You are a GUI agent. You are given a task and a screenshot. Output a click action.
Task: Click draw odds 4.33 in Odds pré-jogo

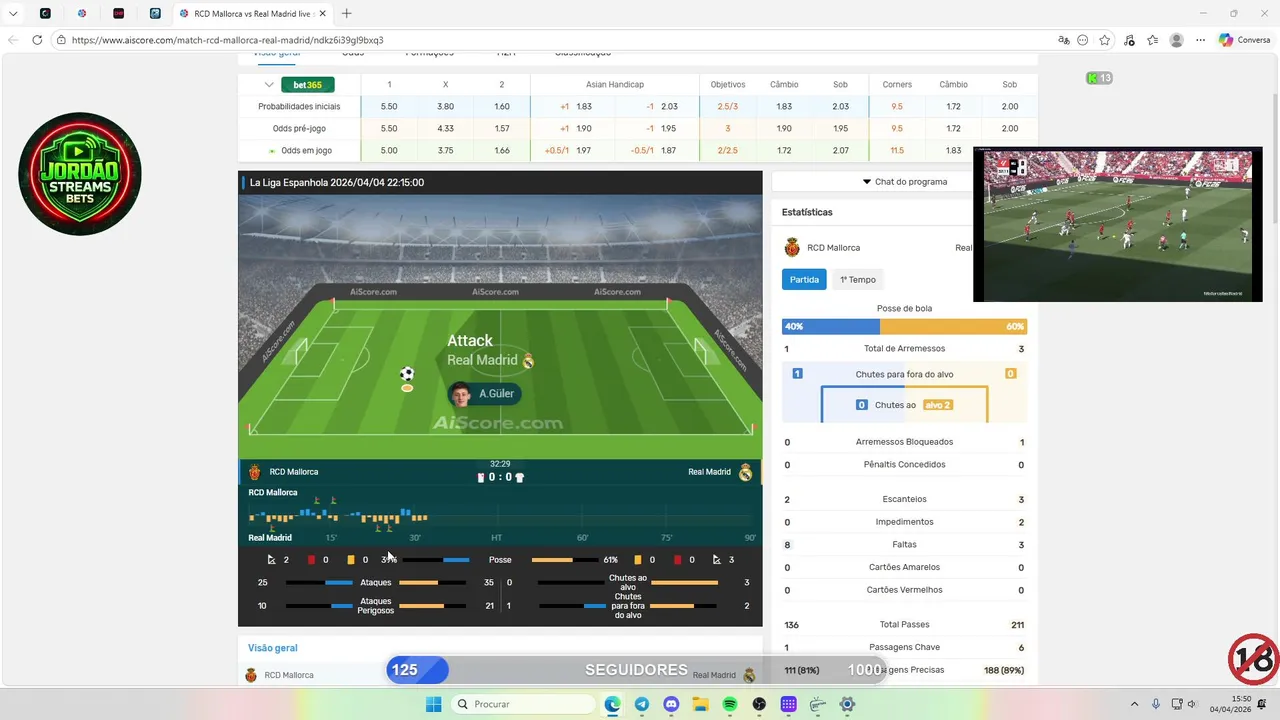[x=445, y=129]
